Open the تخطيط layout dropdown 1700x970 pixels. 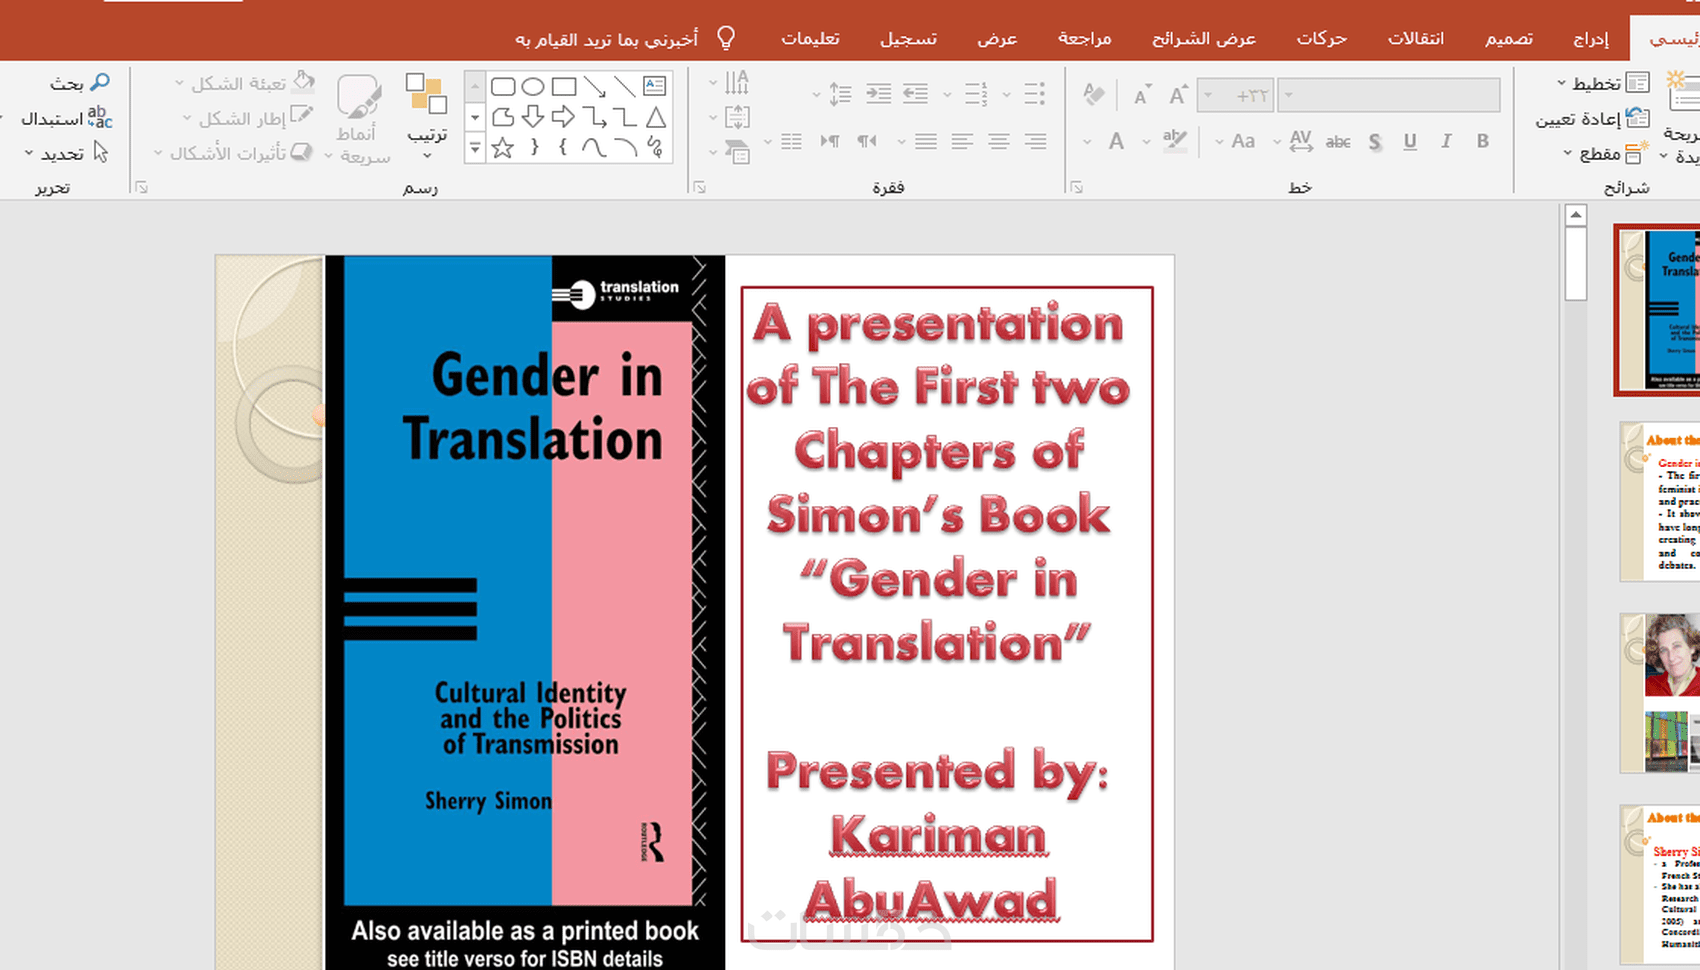point(1603,83)
